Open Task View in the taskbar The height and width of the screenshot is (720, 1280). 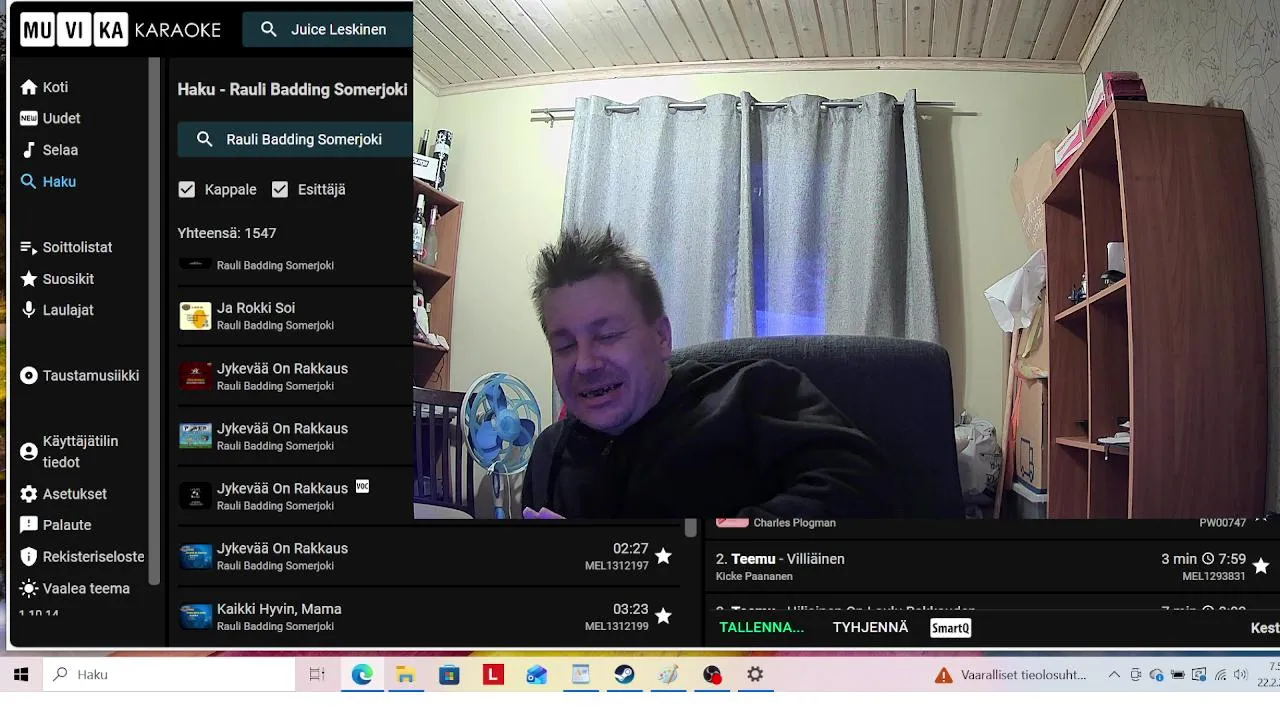click(317, 675)
